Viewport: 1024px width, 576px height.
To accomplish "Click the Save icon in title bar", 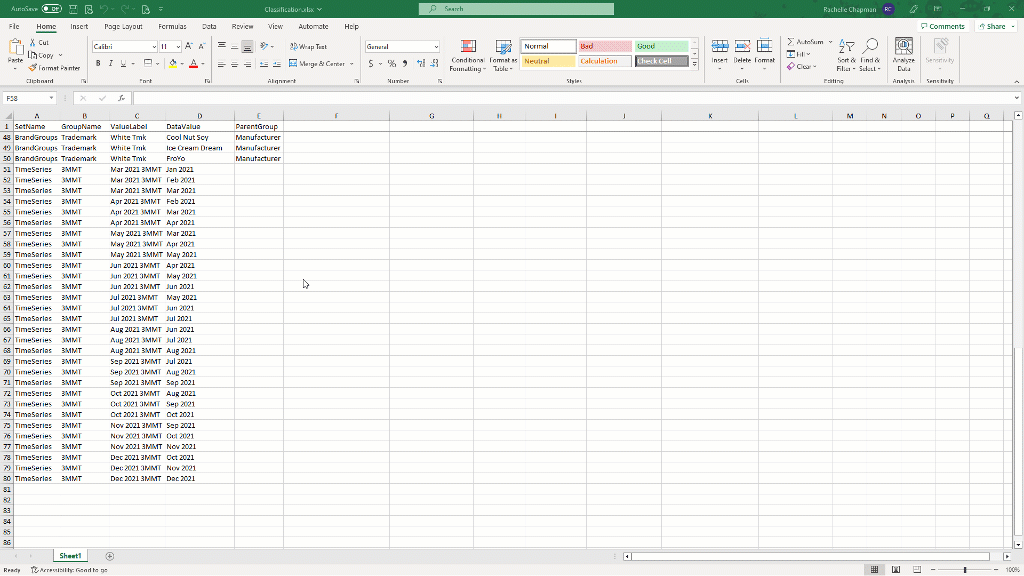I will [73, 9].
